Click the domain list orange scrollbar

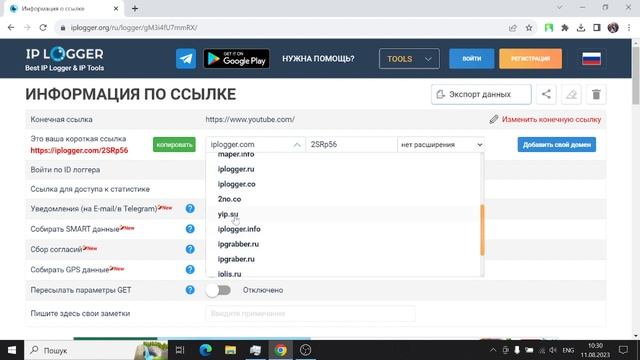(x=482, y=230)
